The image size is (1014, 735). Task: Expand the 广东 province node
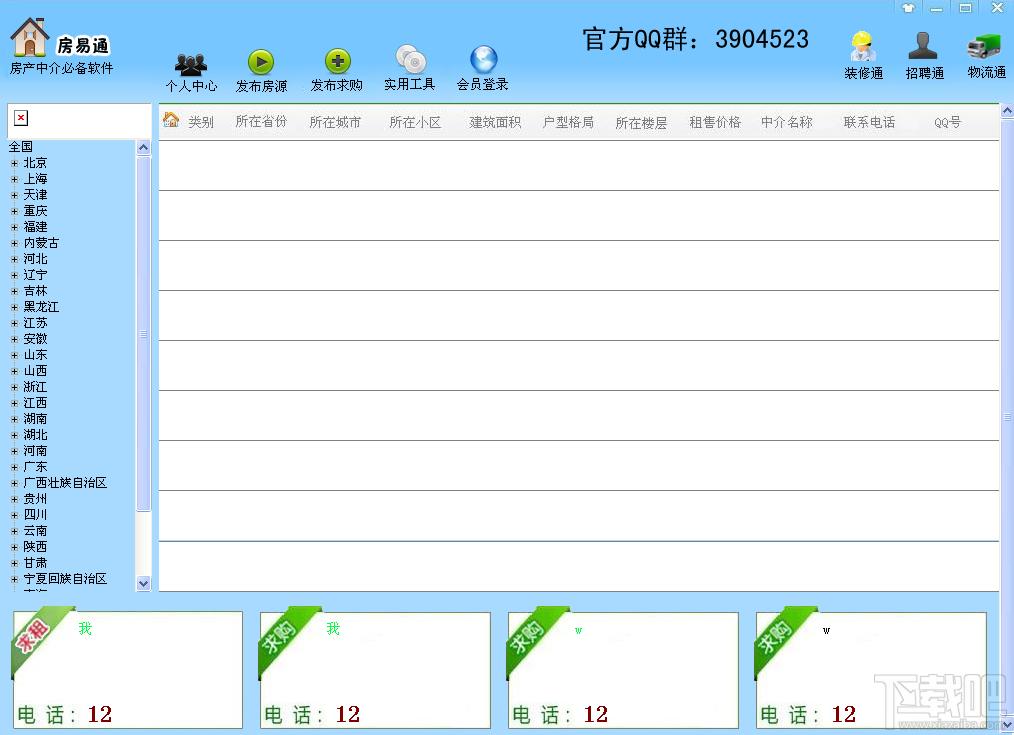coord(14,467)
